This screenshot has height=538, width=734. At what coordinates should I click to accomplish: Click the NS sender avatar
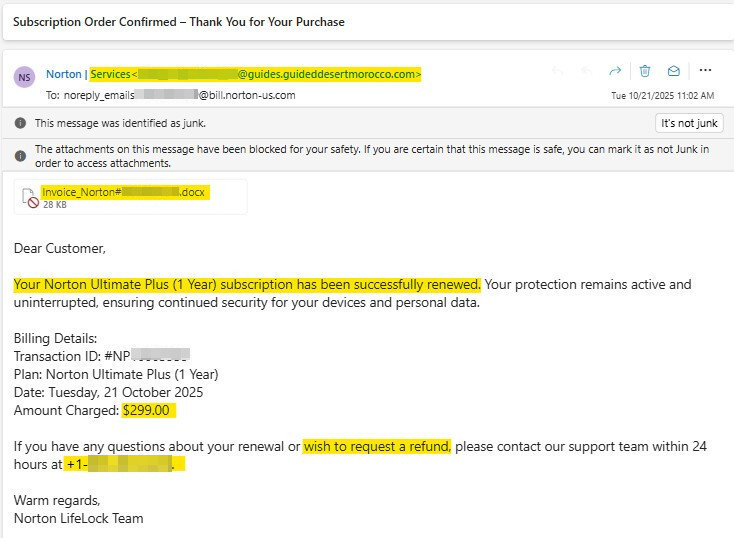25,77
